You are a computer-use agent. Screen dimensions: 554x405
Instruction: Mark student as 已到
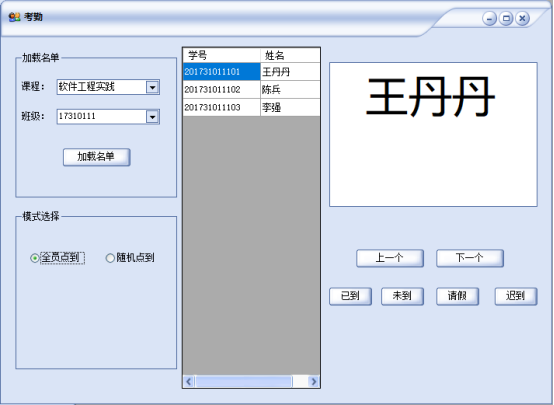tap(350, 296)
